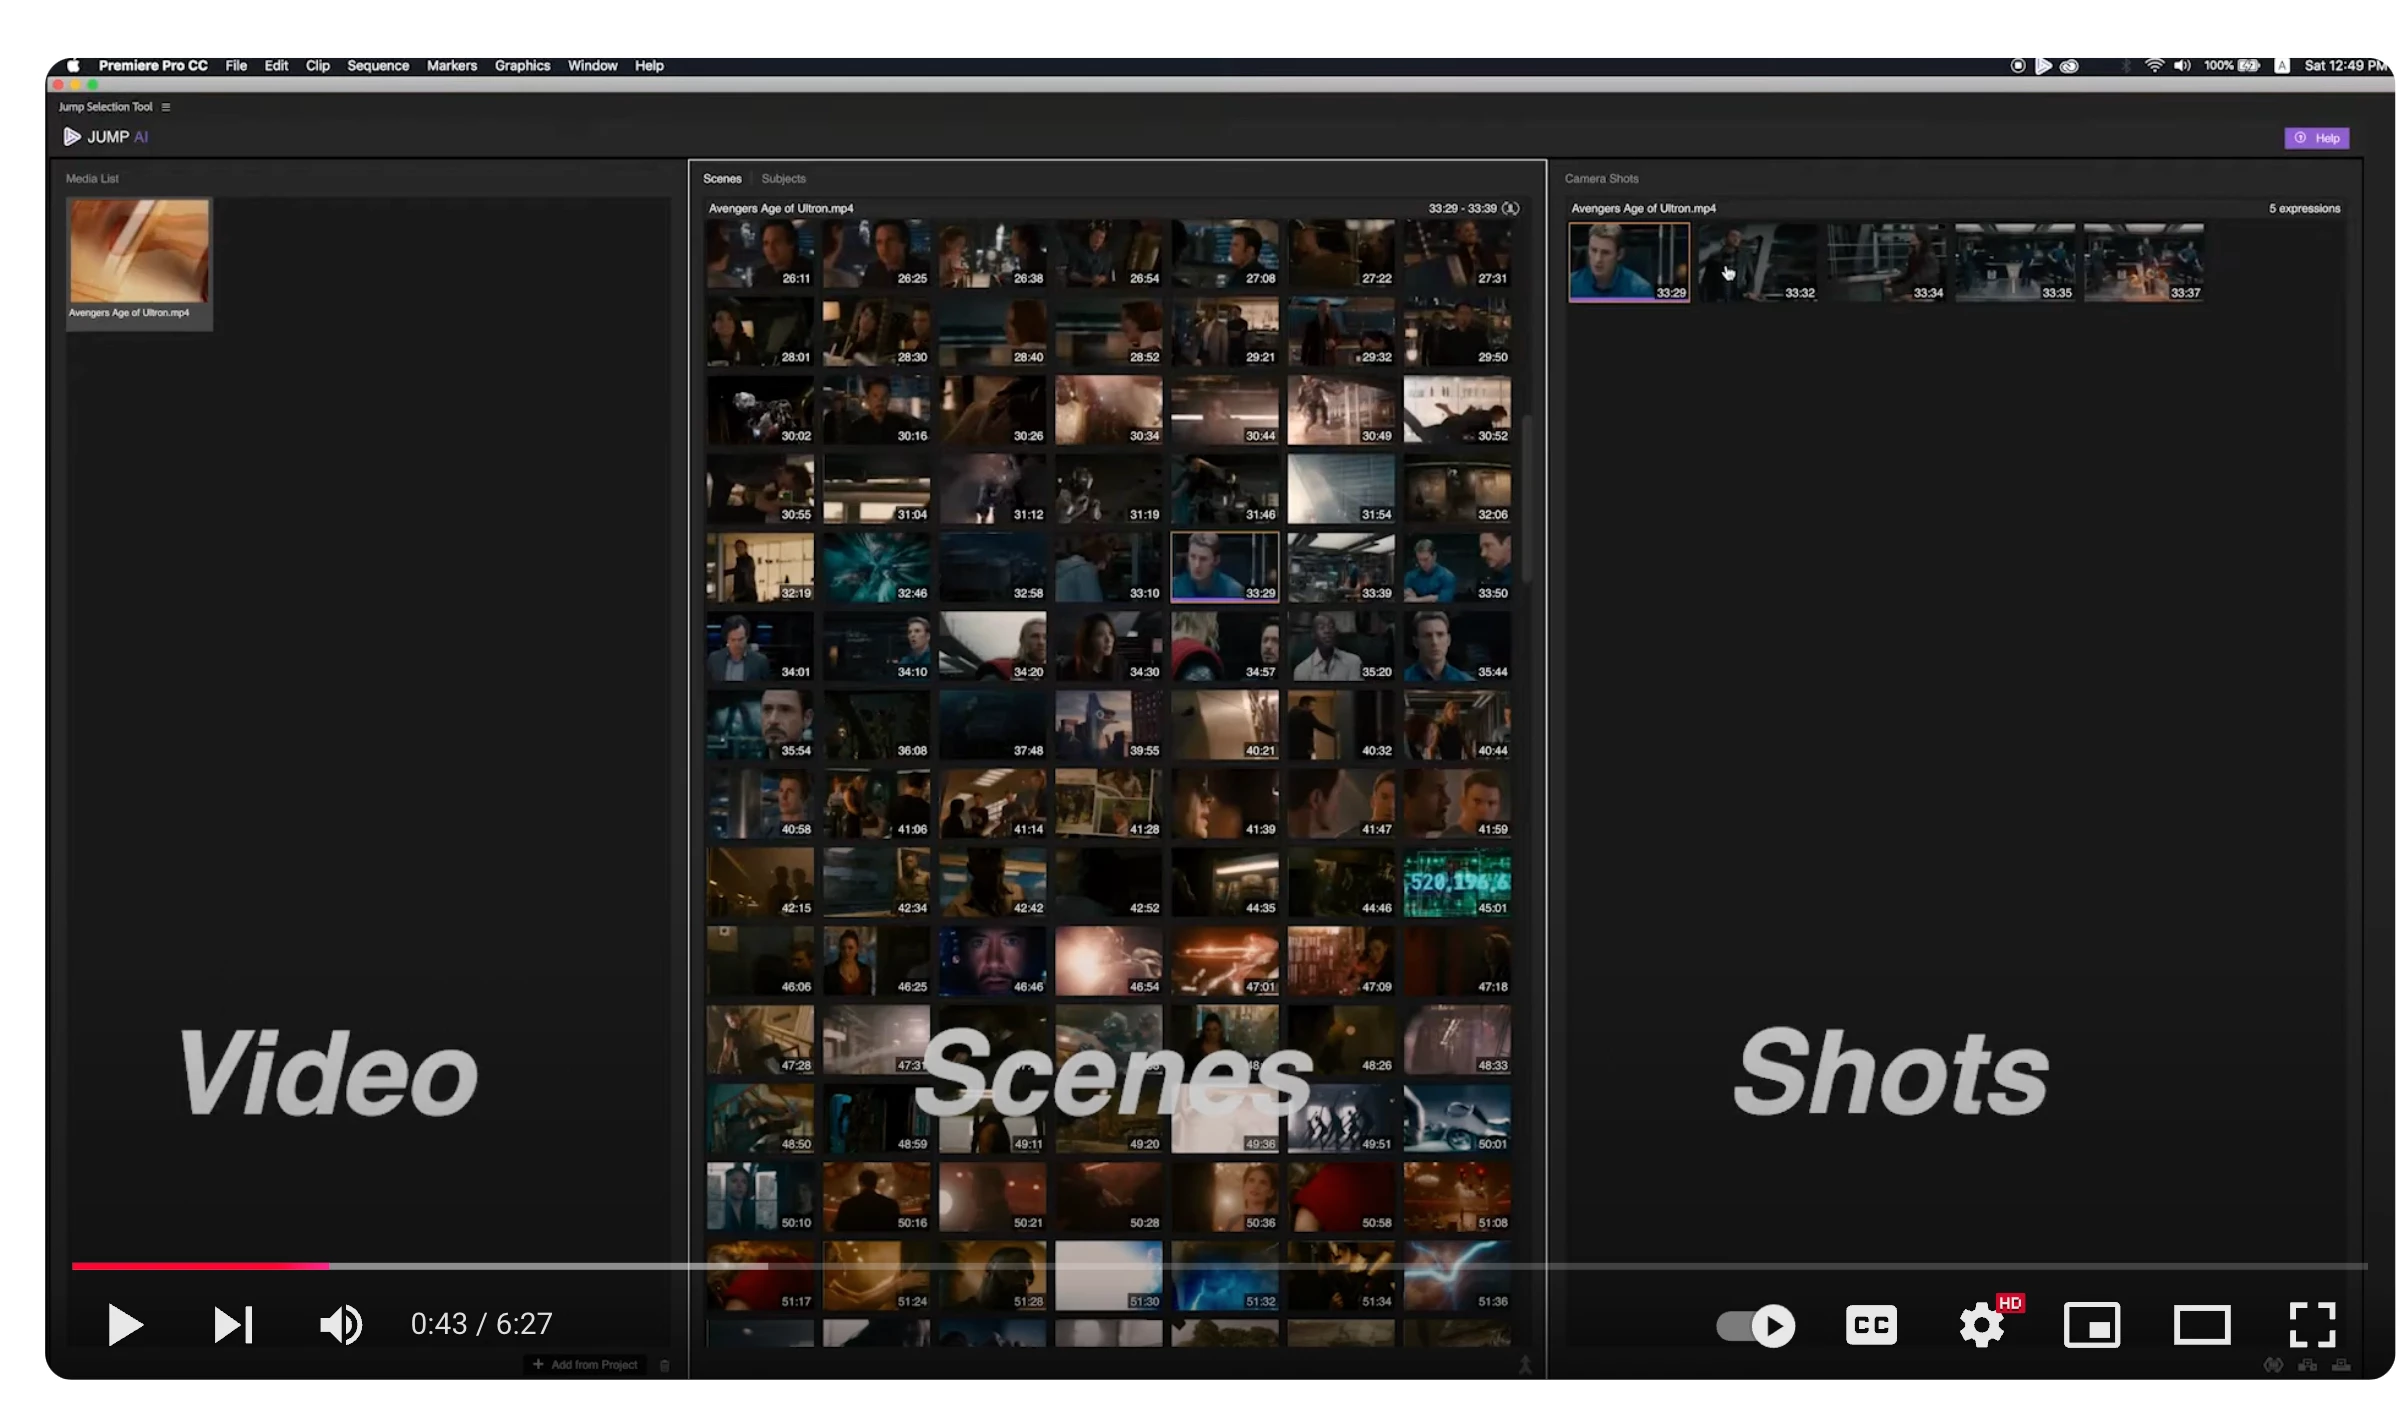This screenshot has height=1404, width=2406.
Task: Play the YouTube video
Action: (125, 1324)
